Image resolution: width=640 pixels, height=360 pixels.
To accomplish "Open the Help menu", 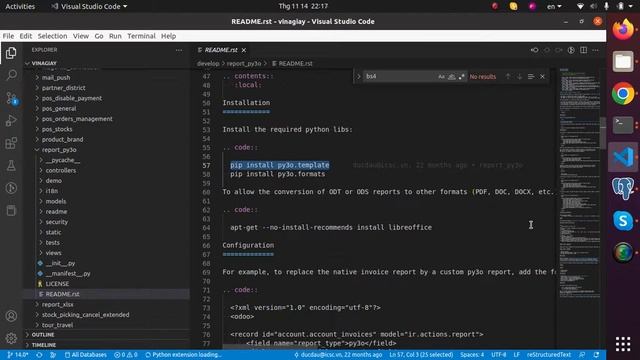I will click(x=168, y=36).
